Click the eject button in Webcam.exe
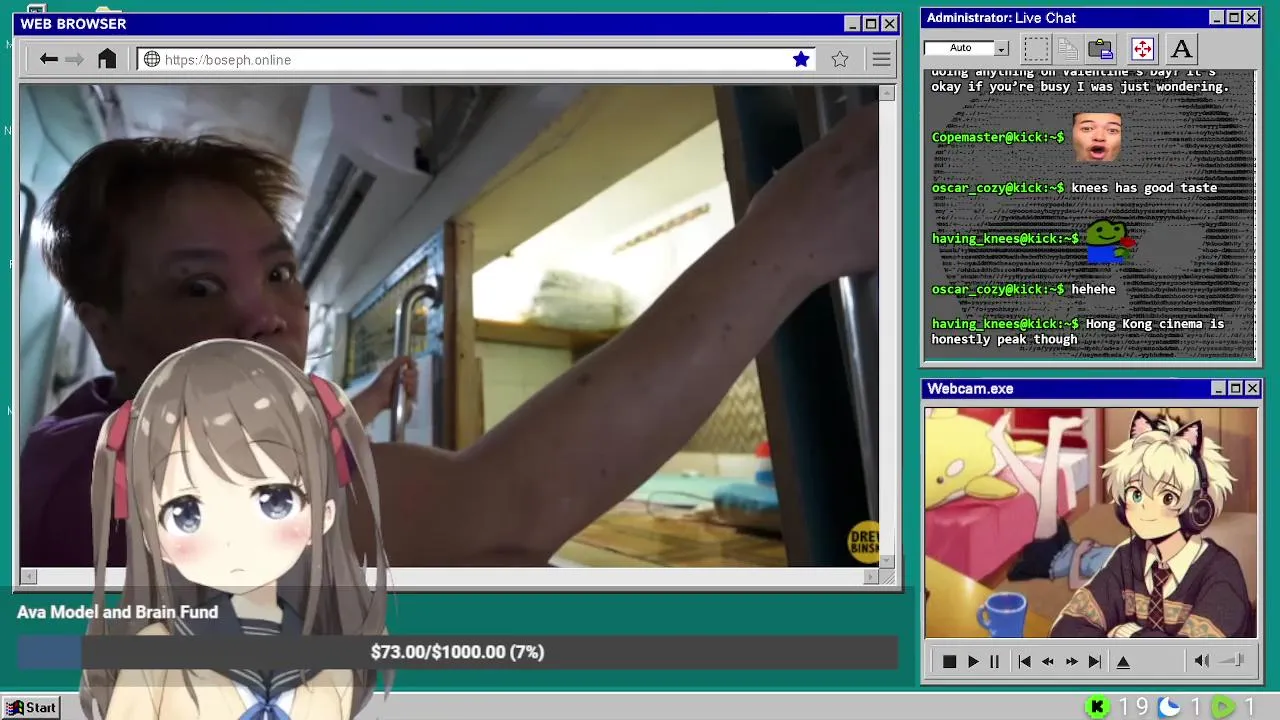Image resolution: width=1280 pixels, height=720 pixels. (x=1123, y=661)
